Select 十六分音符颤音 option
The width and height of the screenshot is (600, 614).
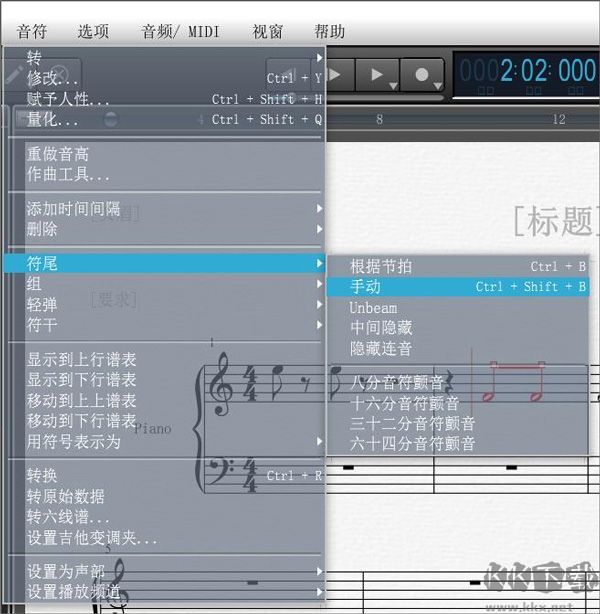pos(458,403)
